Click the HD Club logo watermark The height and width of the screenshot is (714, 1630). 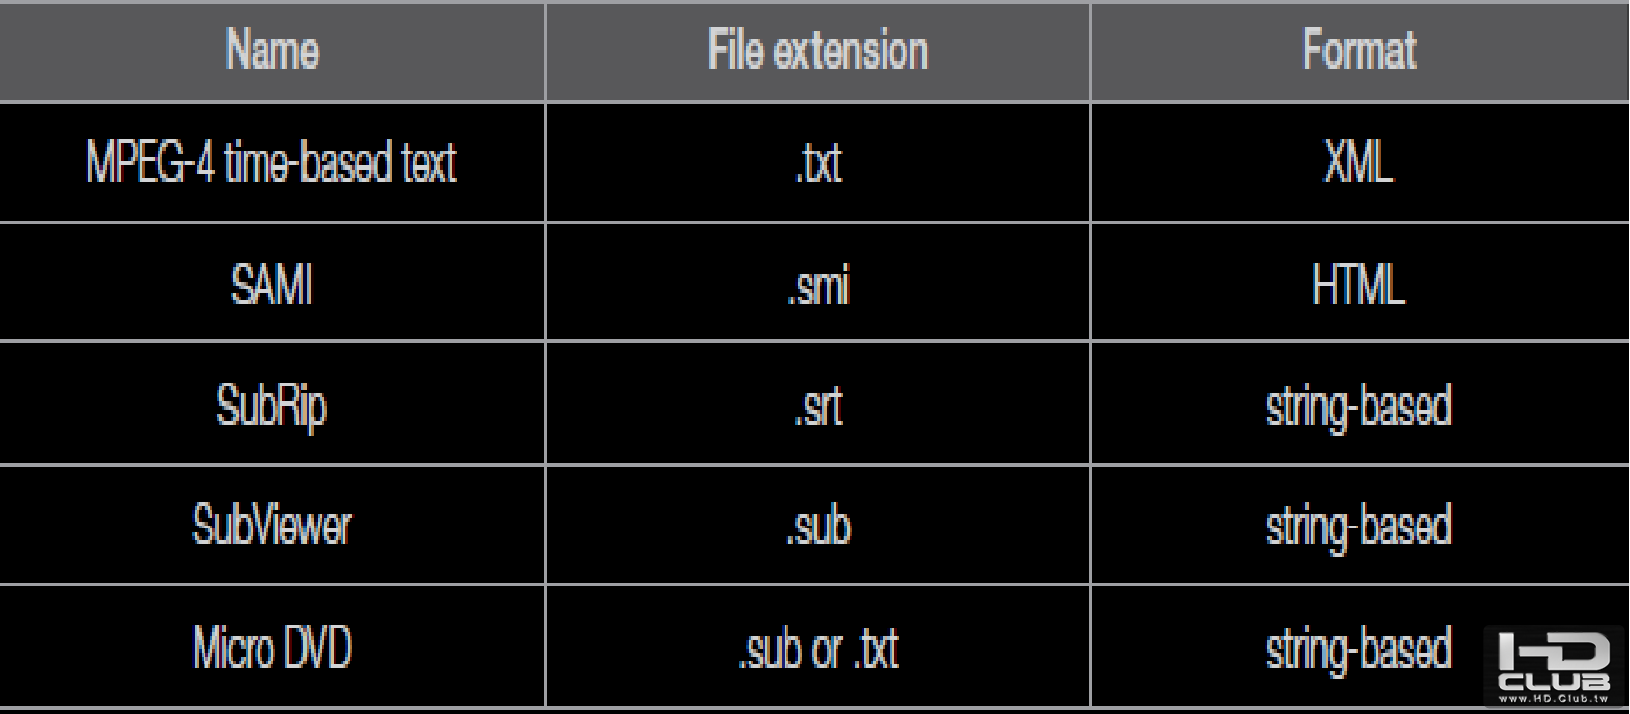point(1553,661)
